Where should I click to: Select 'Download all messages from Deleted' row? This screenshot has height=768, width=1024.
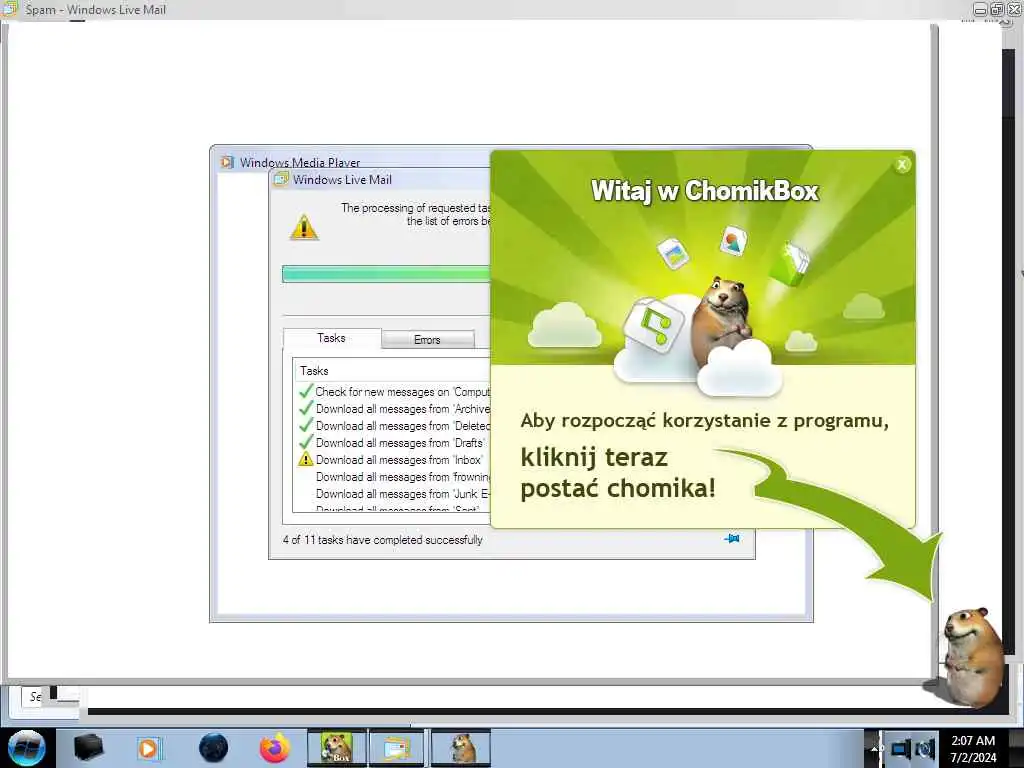coord(394,426)
